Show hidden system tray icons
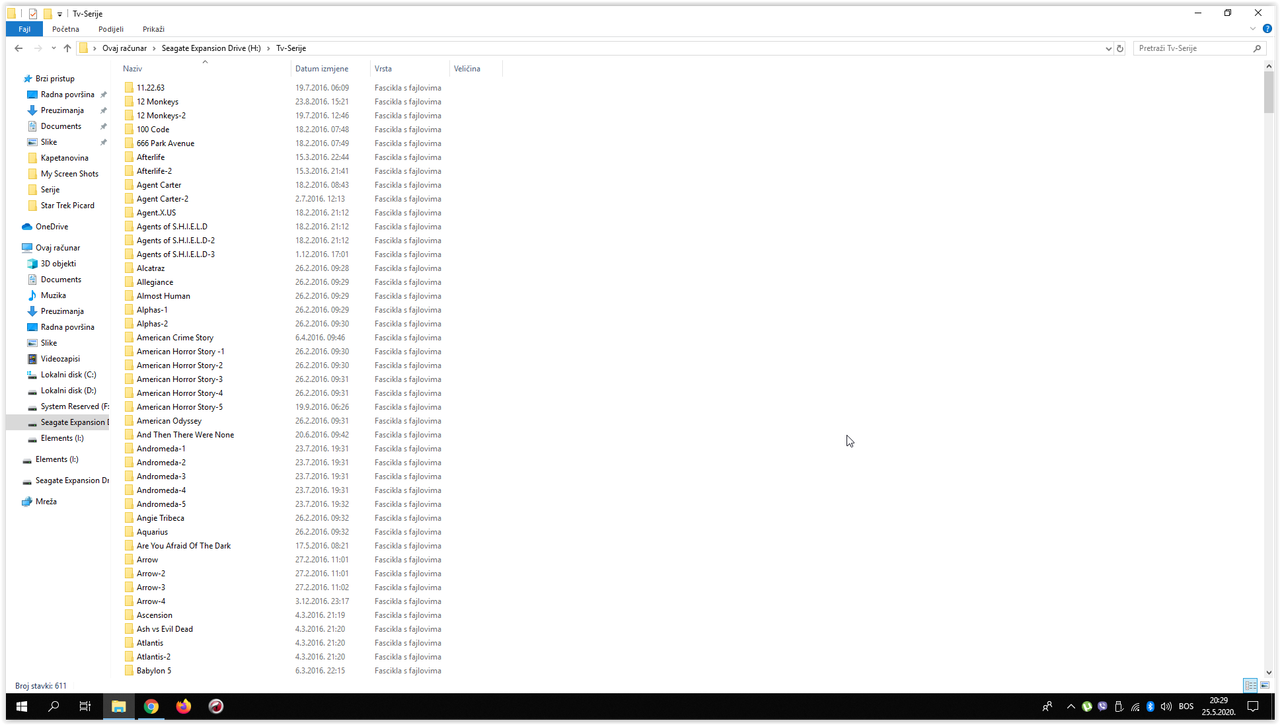1280x725 pixels. tap(1071, 707)
